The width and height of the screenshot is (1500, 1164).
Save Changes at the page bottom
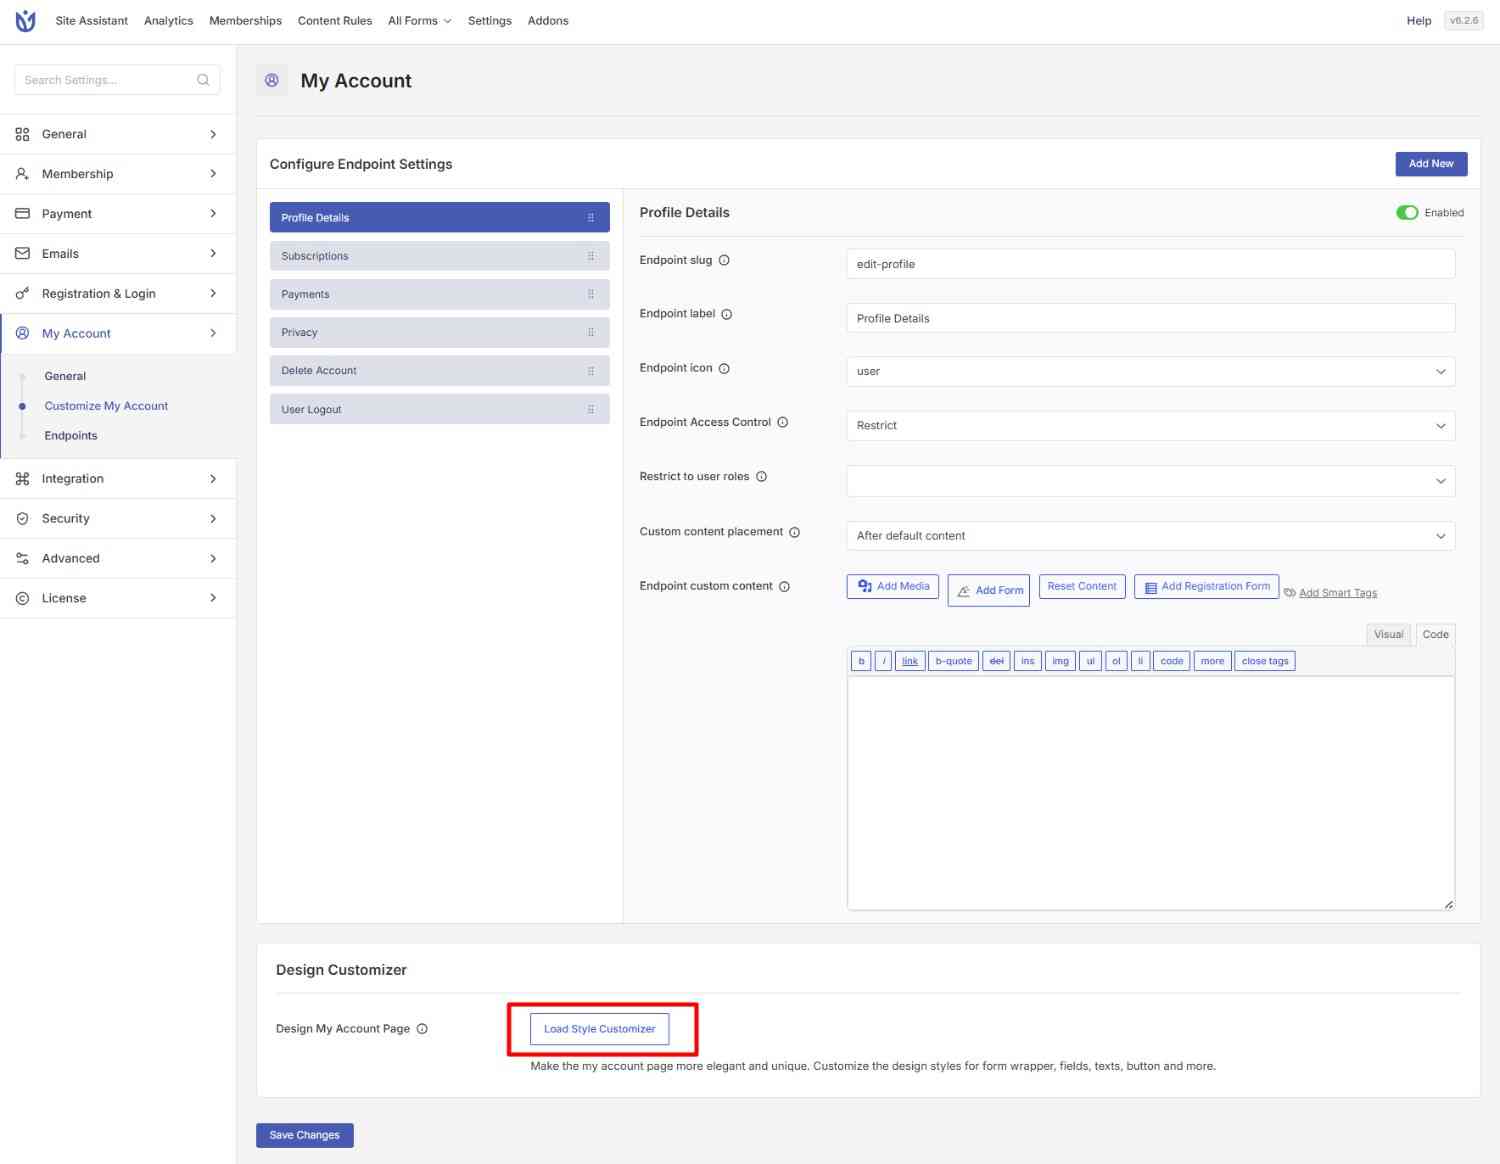(305, 1135)
